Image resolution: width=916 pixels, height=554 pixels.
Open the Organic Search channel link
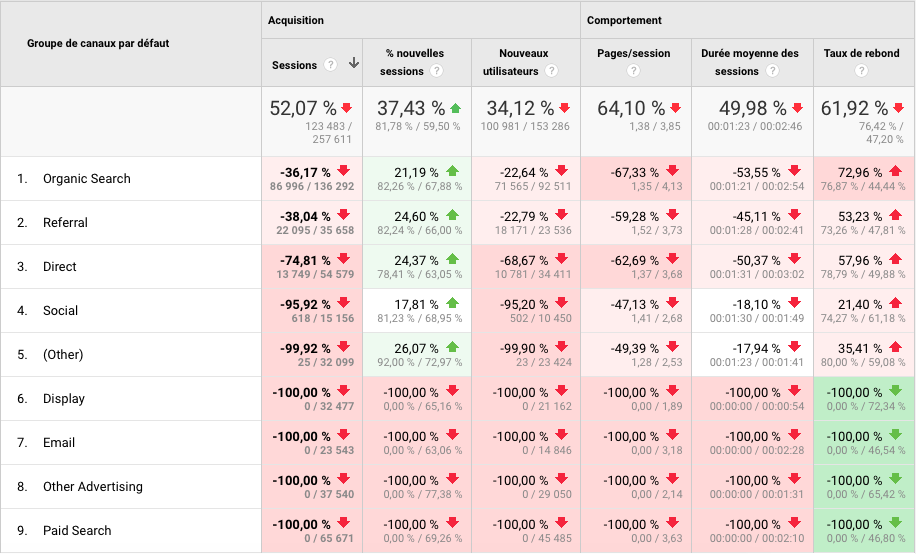tap(86, 179)
